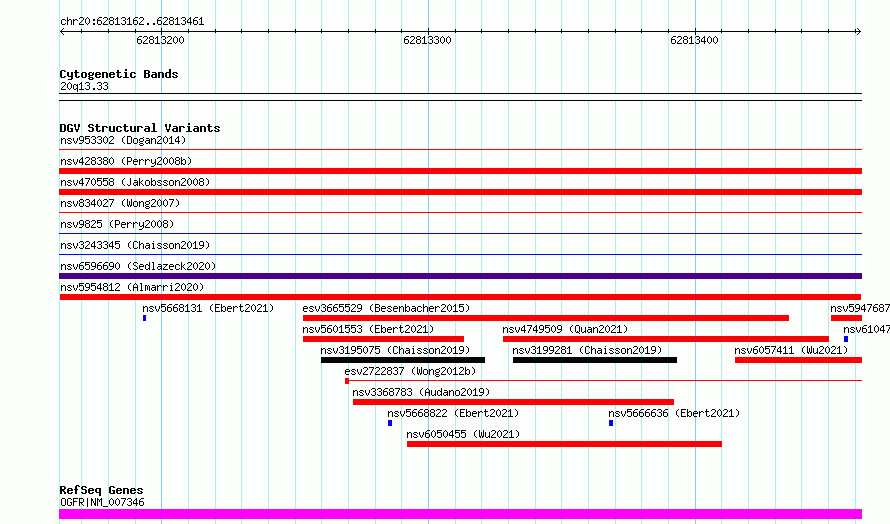Click the partially visible nsv5947687 label
This screenshot has width=890, height=524.
tap(860, 308)
